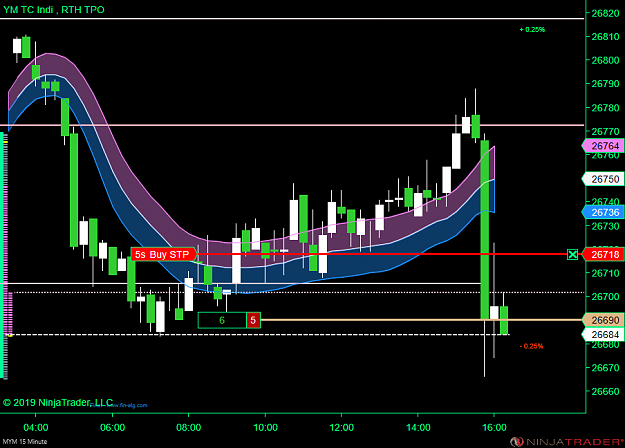Screen dimensions: 625x448
Task: Click the 26770 price axis label
Action: [x=605, y=131]
